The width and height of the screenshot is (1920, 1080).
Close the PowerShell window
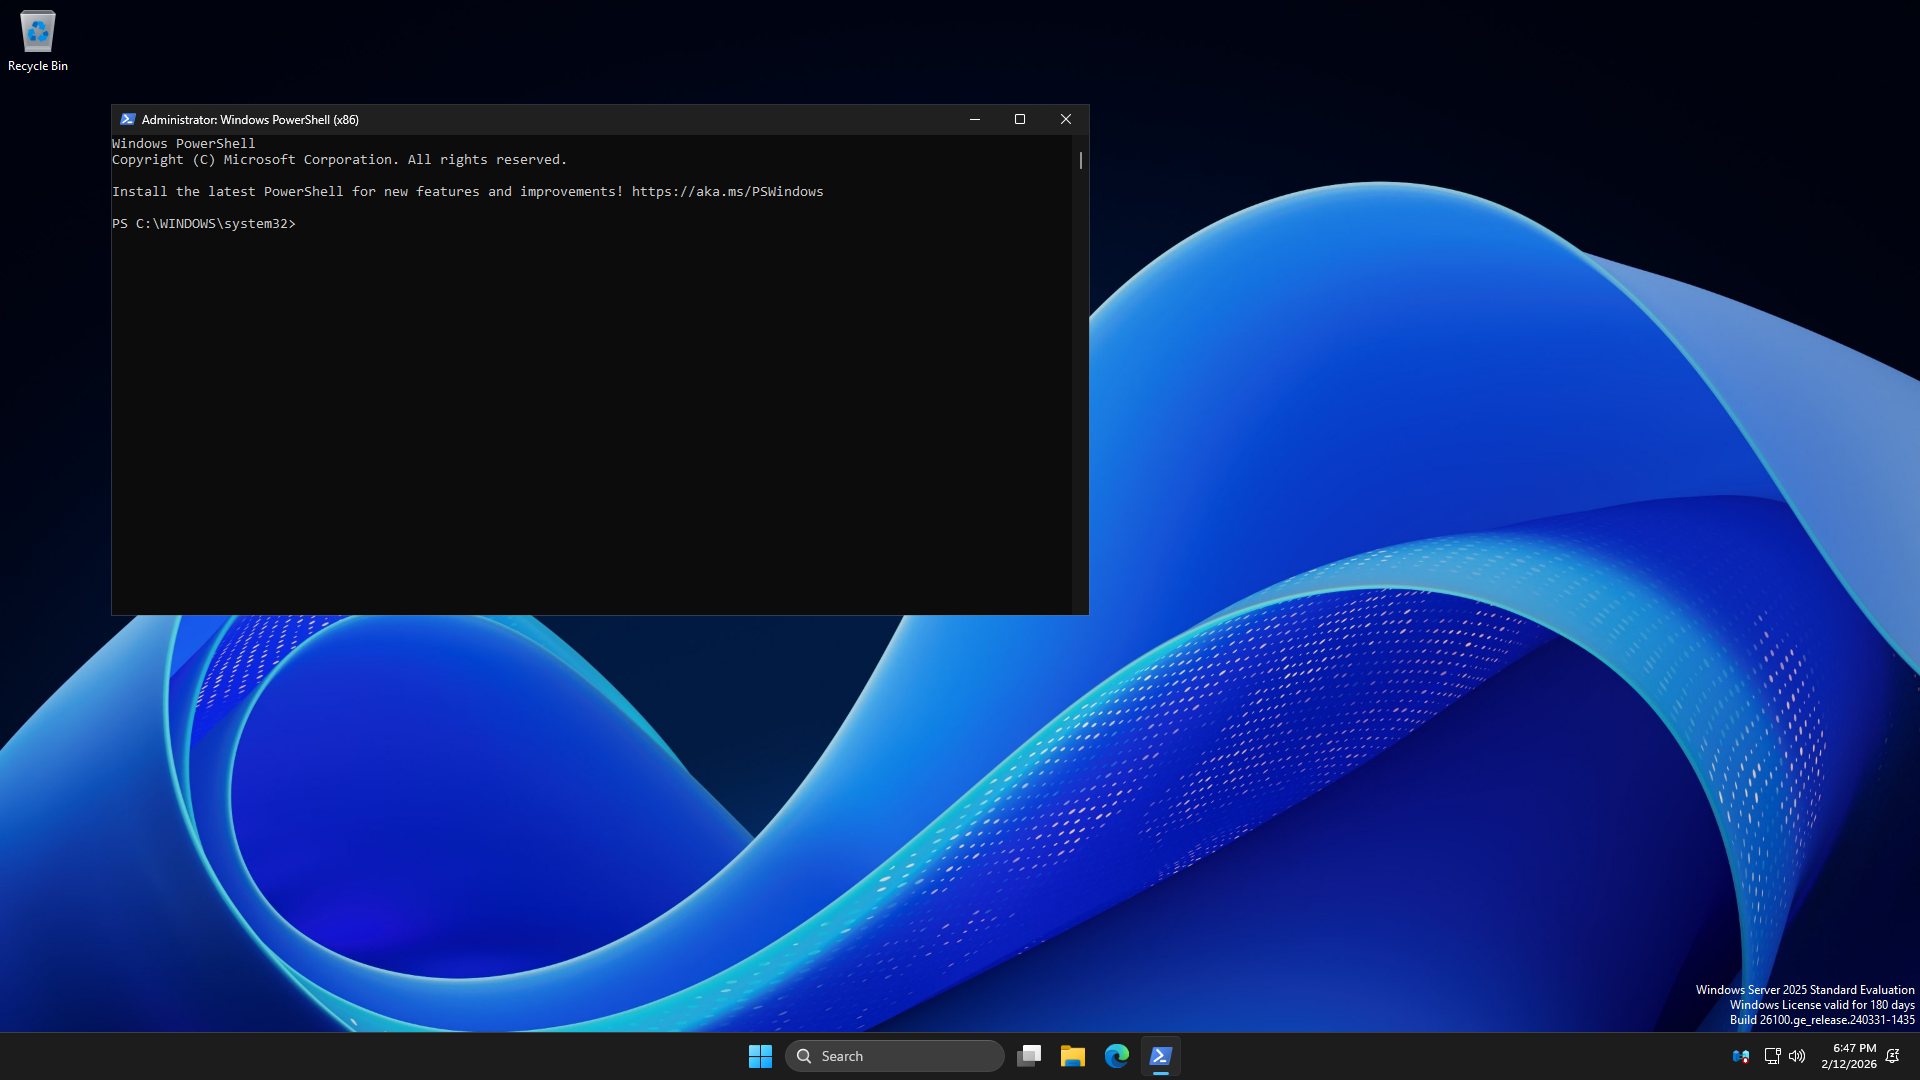point(1066,119)
